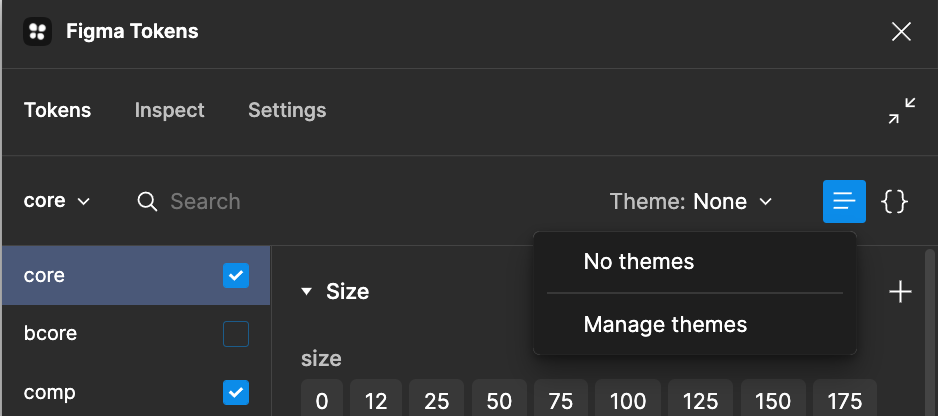938x416 pixels.
Task: Click the collapse plugin window icon
Action: click(901, 111)
